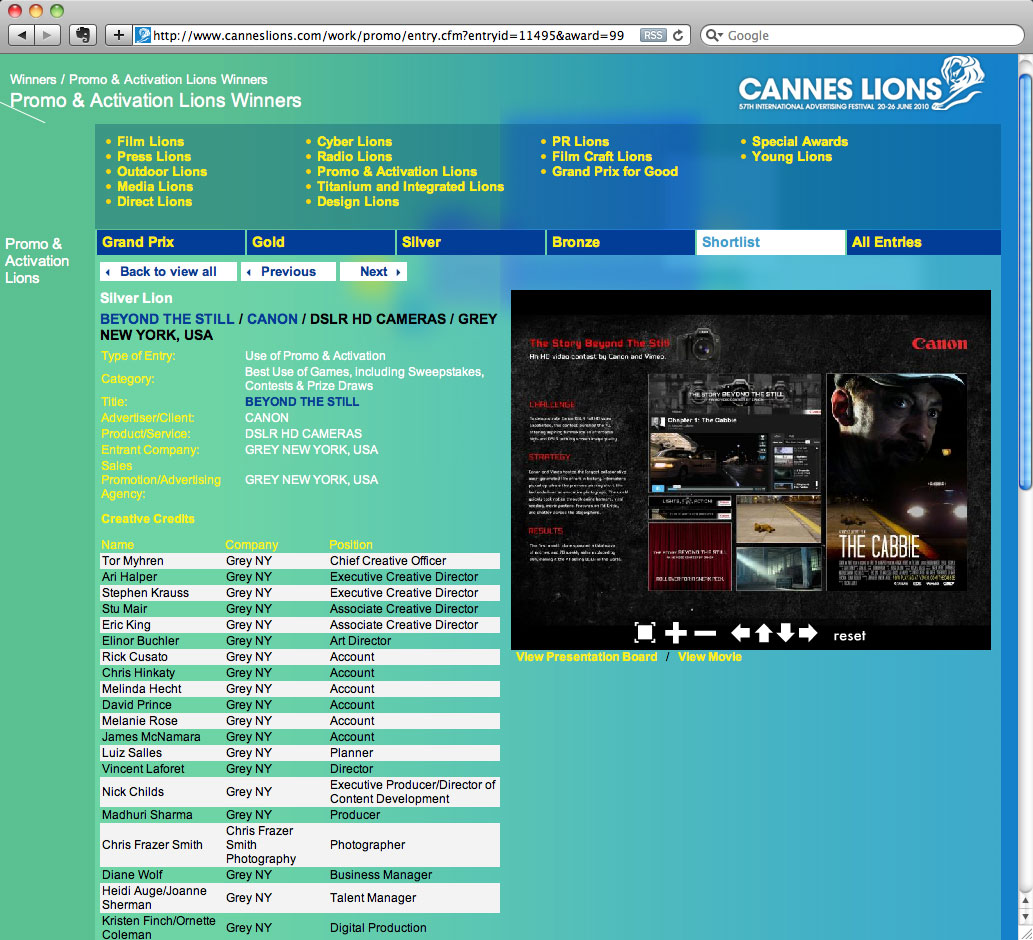This screenshot has width=1033, height=940.
Task: Click the page's vertical scrollbar
Action: pos(1024,300)
